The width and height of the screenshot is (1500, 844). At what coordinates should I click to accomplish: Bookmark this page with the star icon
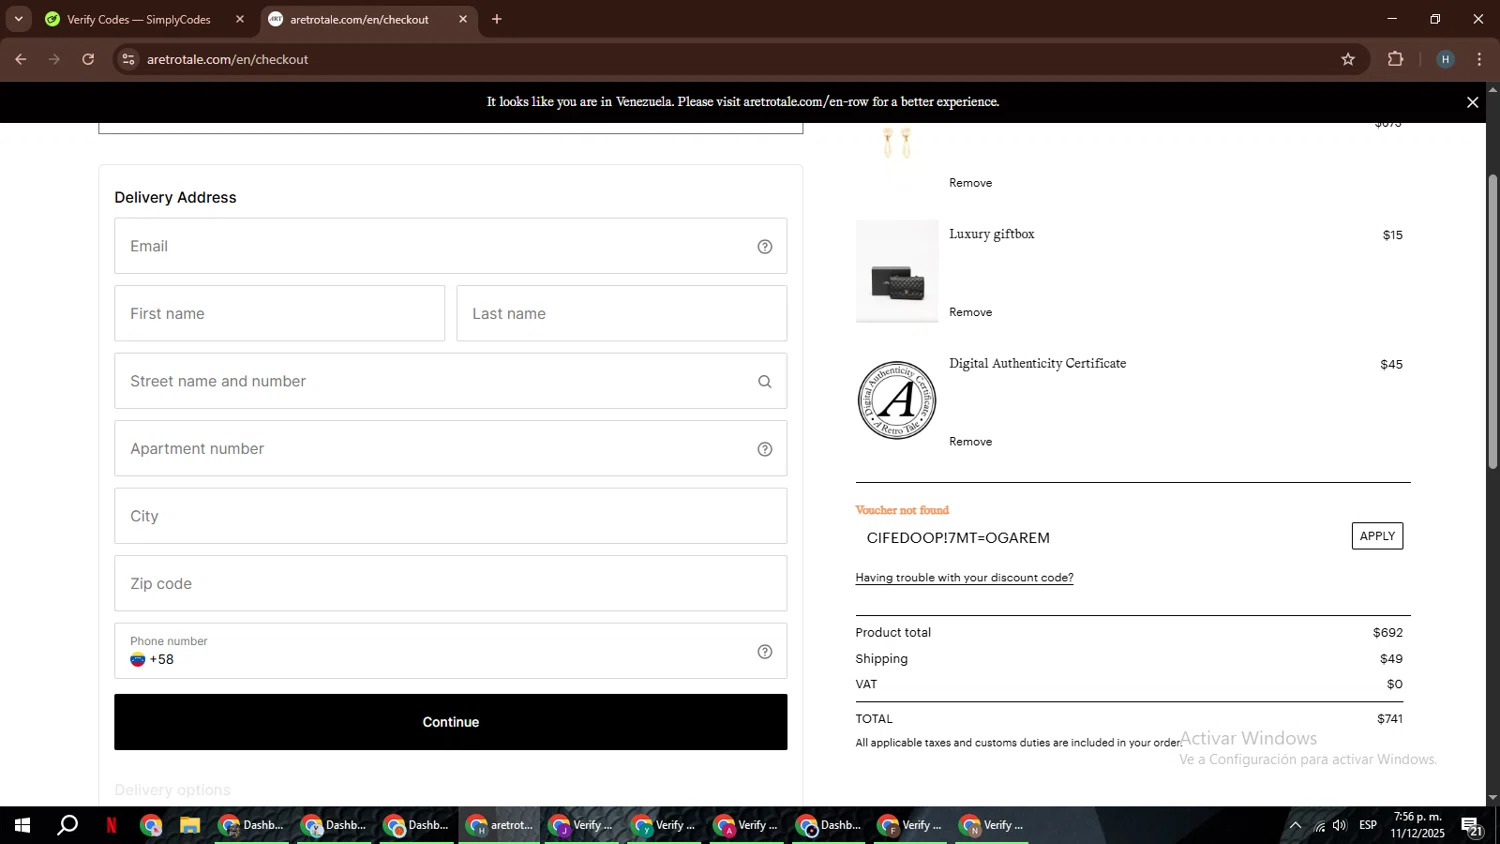(x=1348, y=59)
